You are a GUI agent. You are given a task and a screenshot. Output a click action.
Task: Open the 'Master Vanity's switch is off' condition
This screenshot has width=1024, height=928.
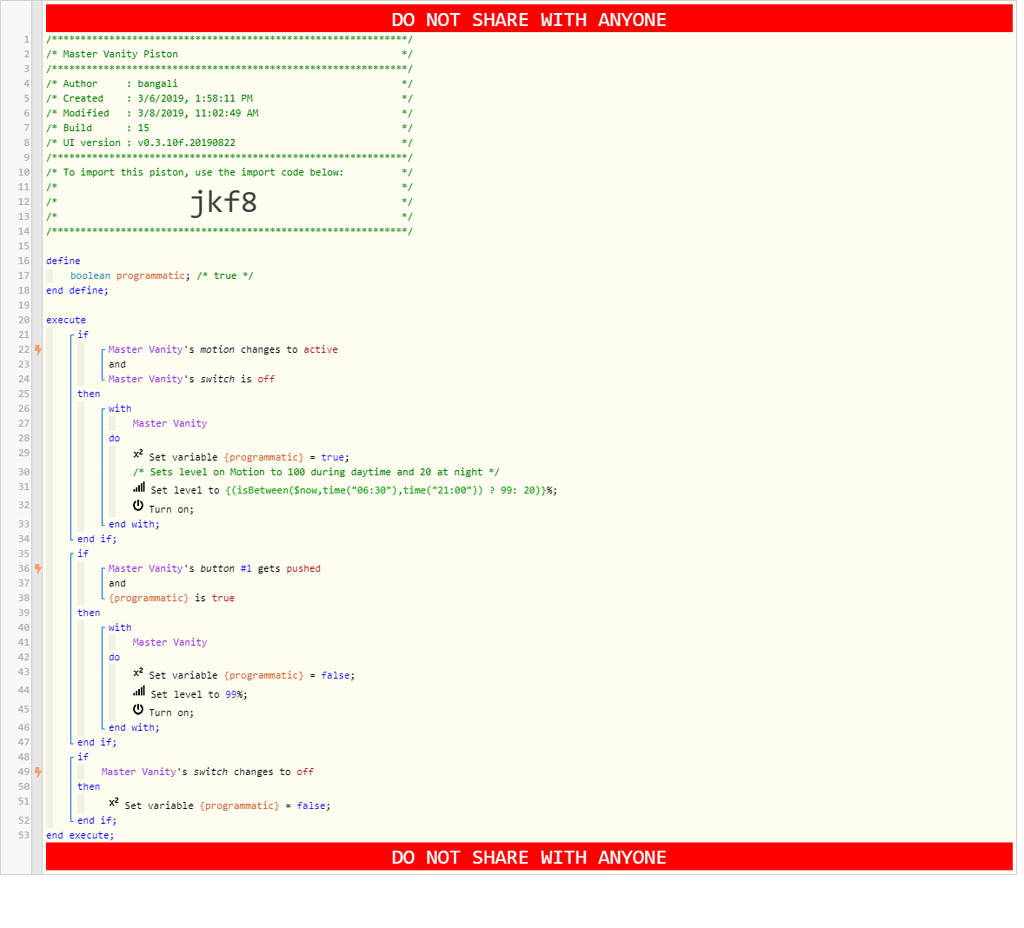pos(191,379)
